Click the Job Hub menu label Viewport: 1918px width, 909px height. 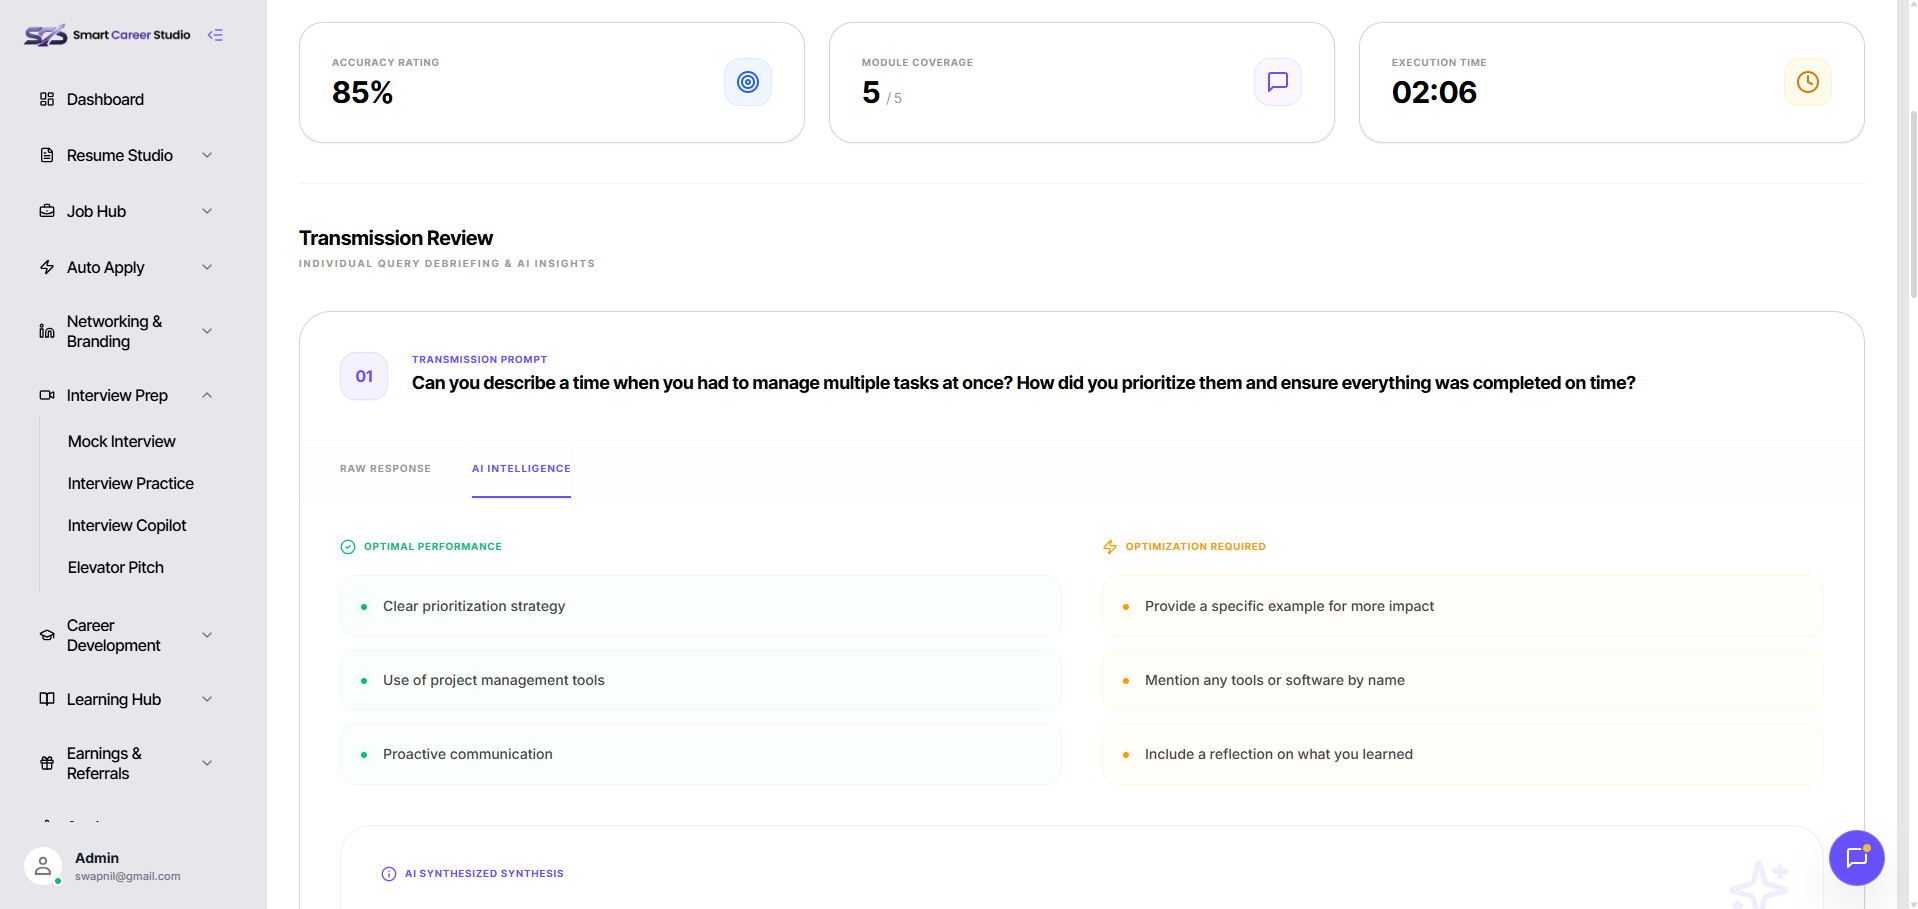pyautogui.click(x=96, y=211)
